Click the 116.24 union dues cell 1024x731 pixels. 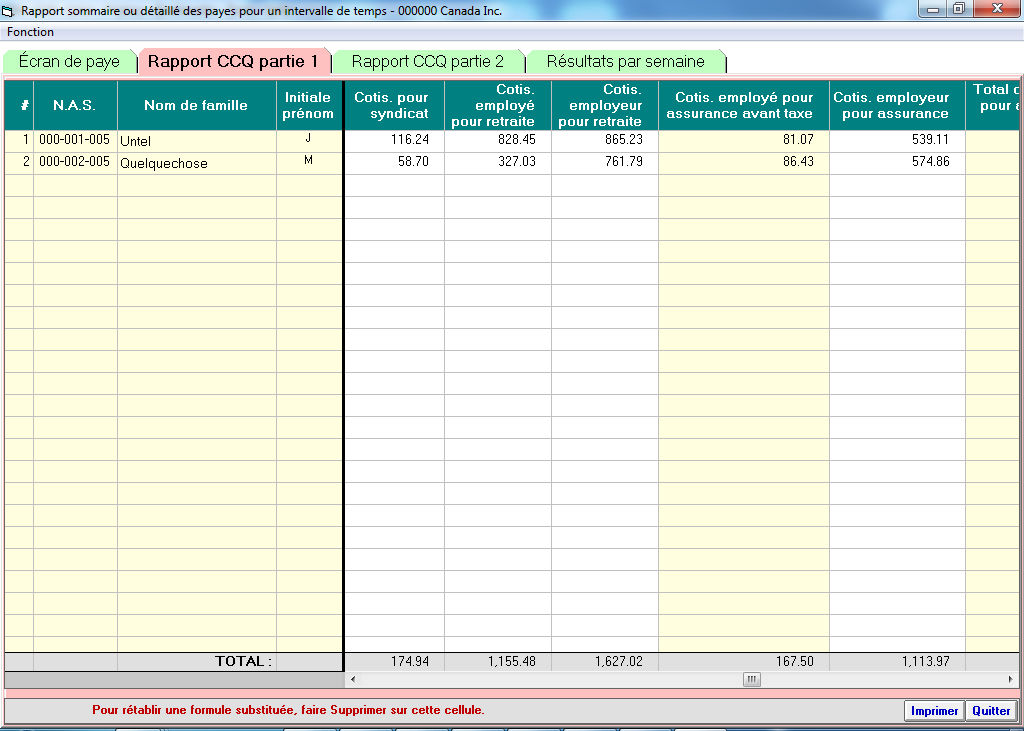[392, 140]
